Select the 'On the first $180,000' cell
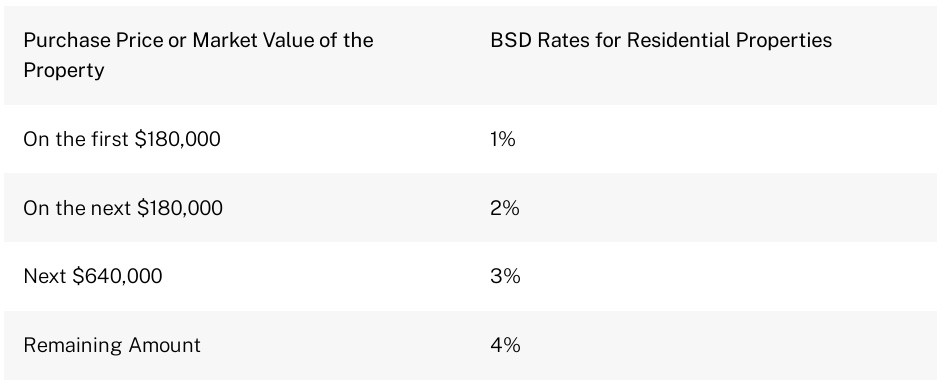This screenshot has width=943, height=384. click(122, 139)
